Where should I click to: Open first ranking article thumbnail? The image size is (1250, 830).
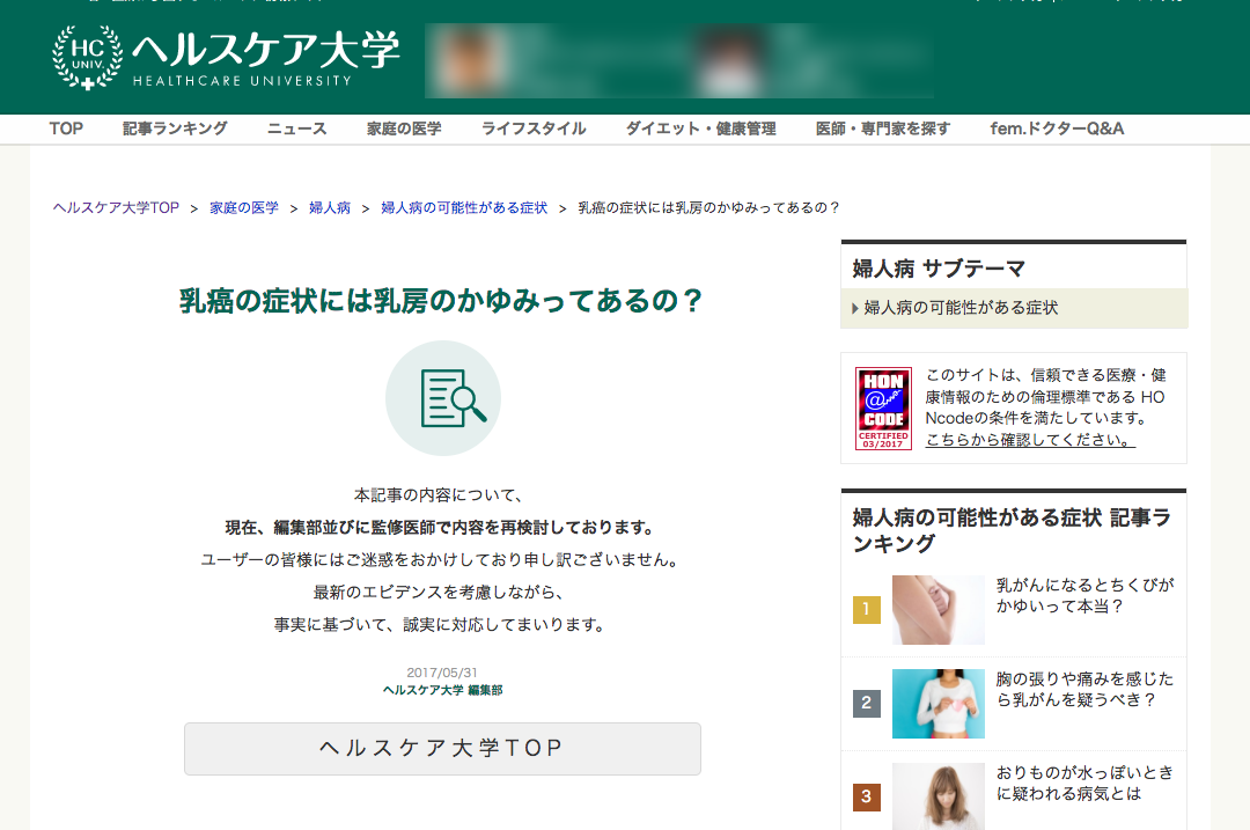938,609
